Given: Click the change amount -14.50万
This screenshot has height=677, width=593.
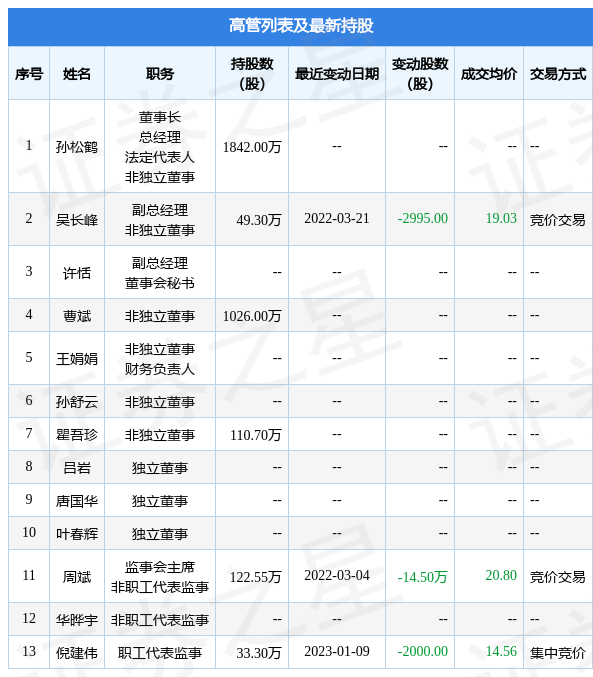Looking at the screenshot, I should (422, 577).
